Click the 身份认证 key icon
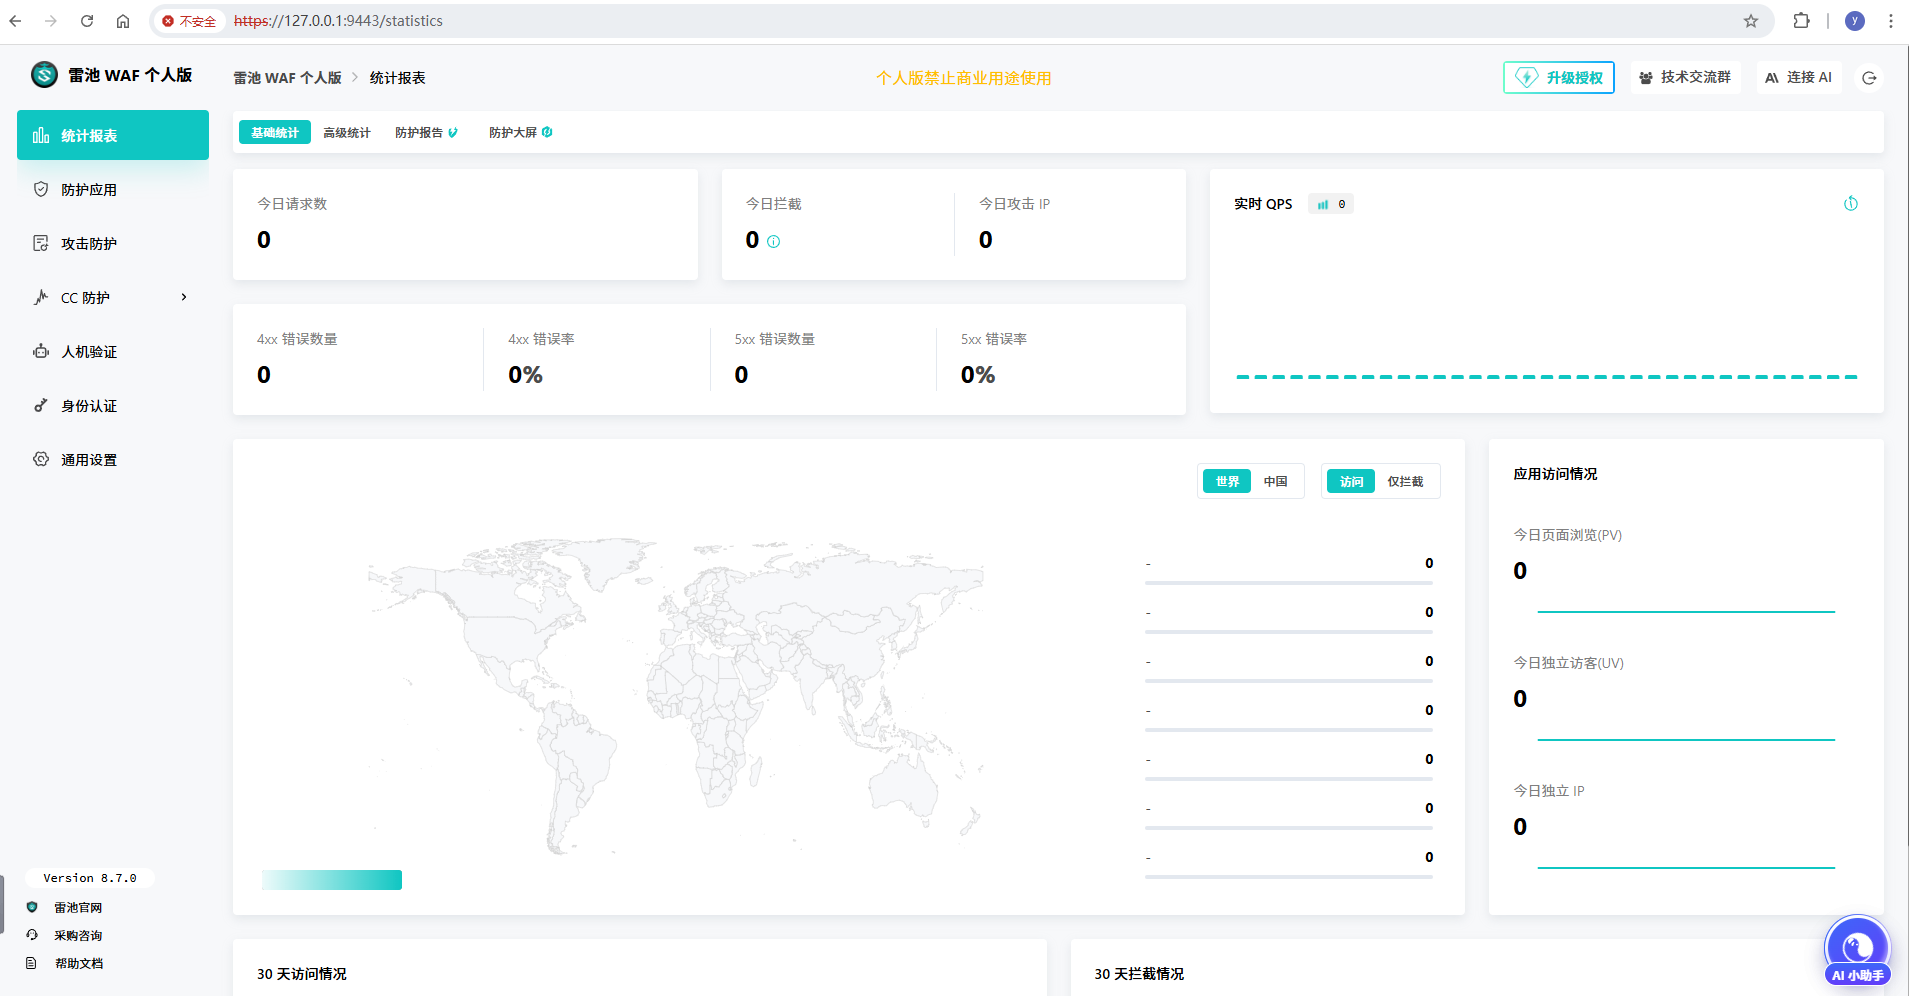 pyautogui.click(x=41, y=405)
